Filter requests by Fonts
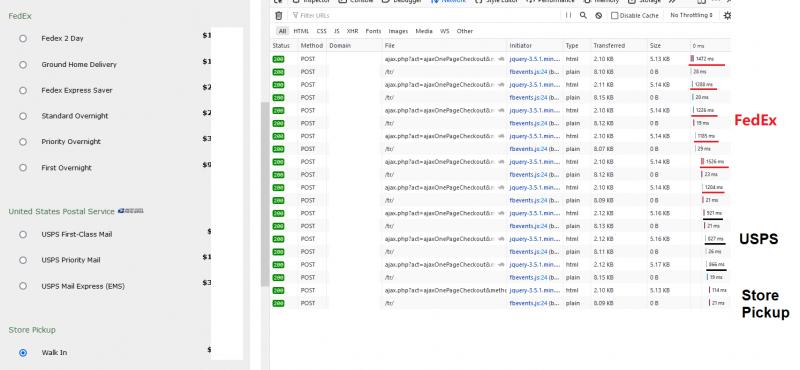 coord(373,31)
